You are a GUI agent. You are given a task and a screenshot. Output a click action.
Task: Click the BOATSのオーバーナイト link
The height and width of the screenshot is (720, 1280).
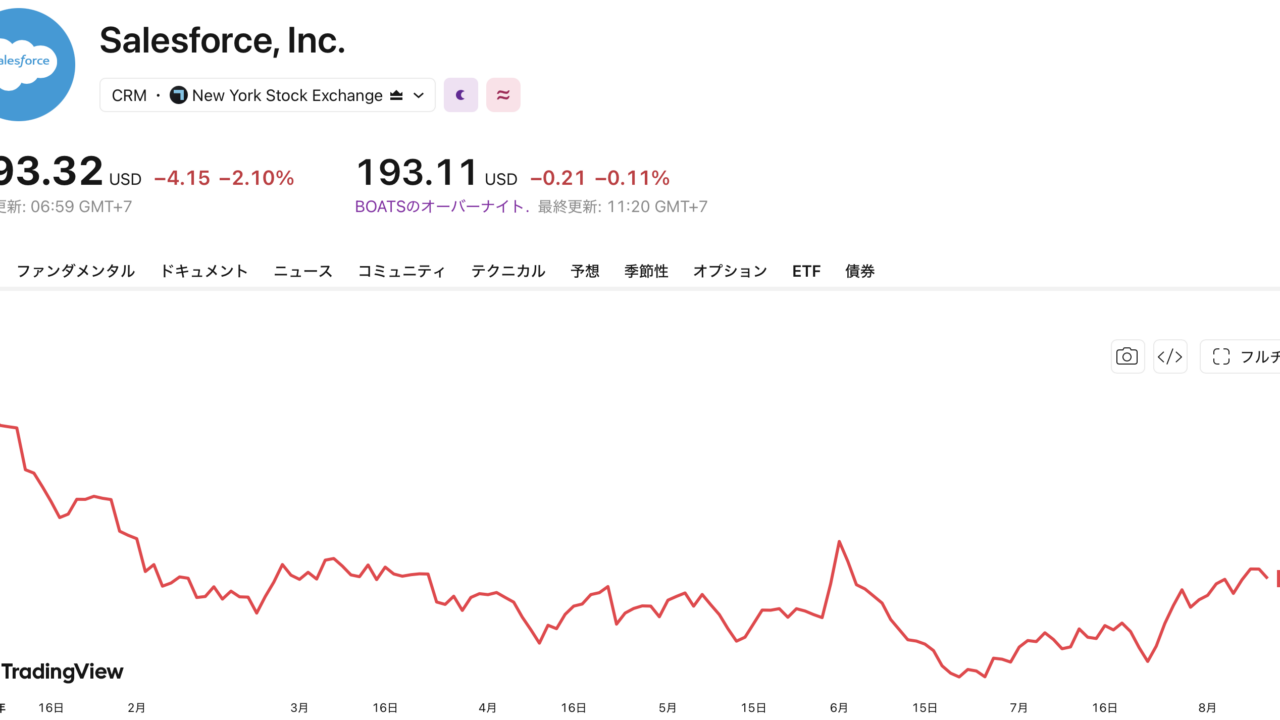(x=440, y=207)
